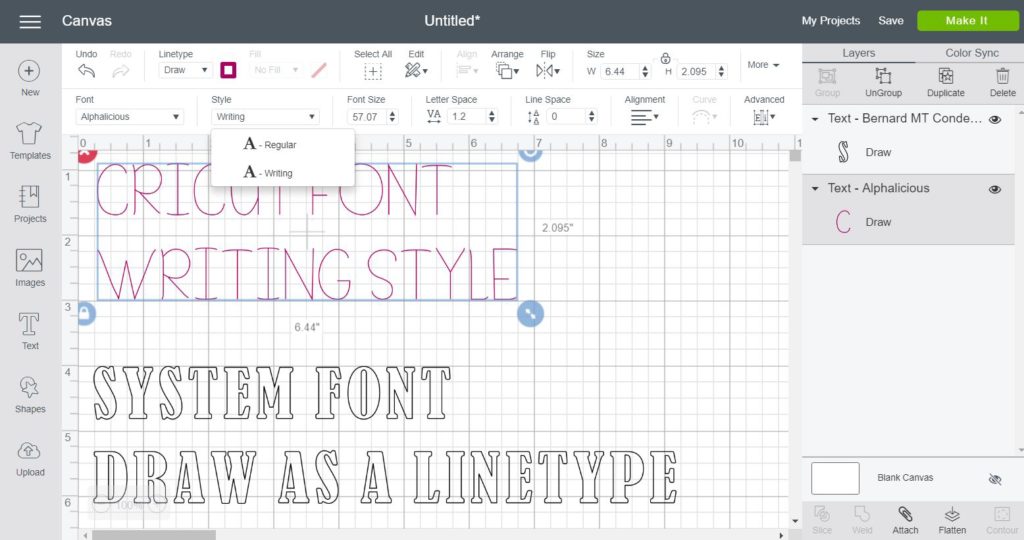Open the Font Alphalicious dropdown
The height and width of the screenshot is (540, 1024).
tap(129, 116)
